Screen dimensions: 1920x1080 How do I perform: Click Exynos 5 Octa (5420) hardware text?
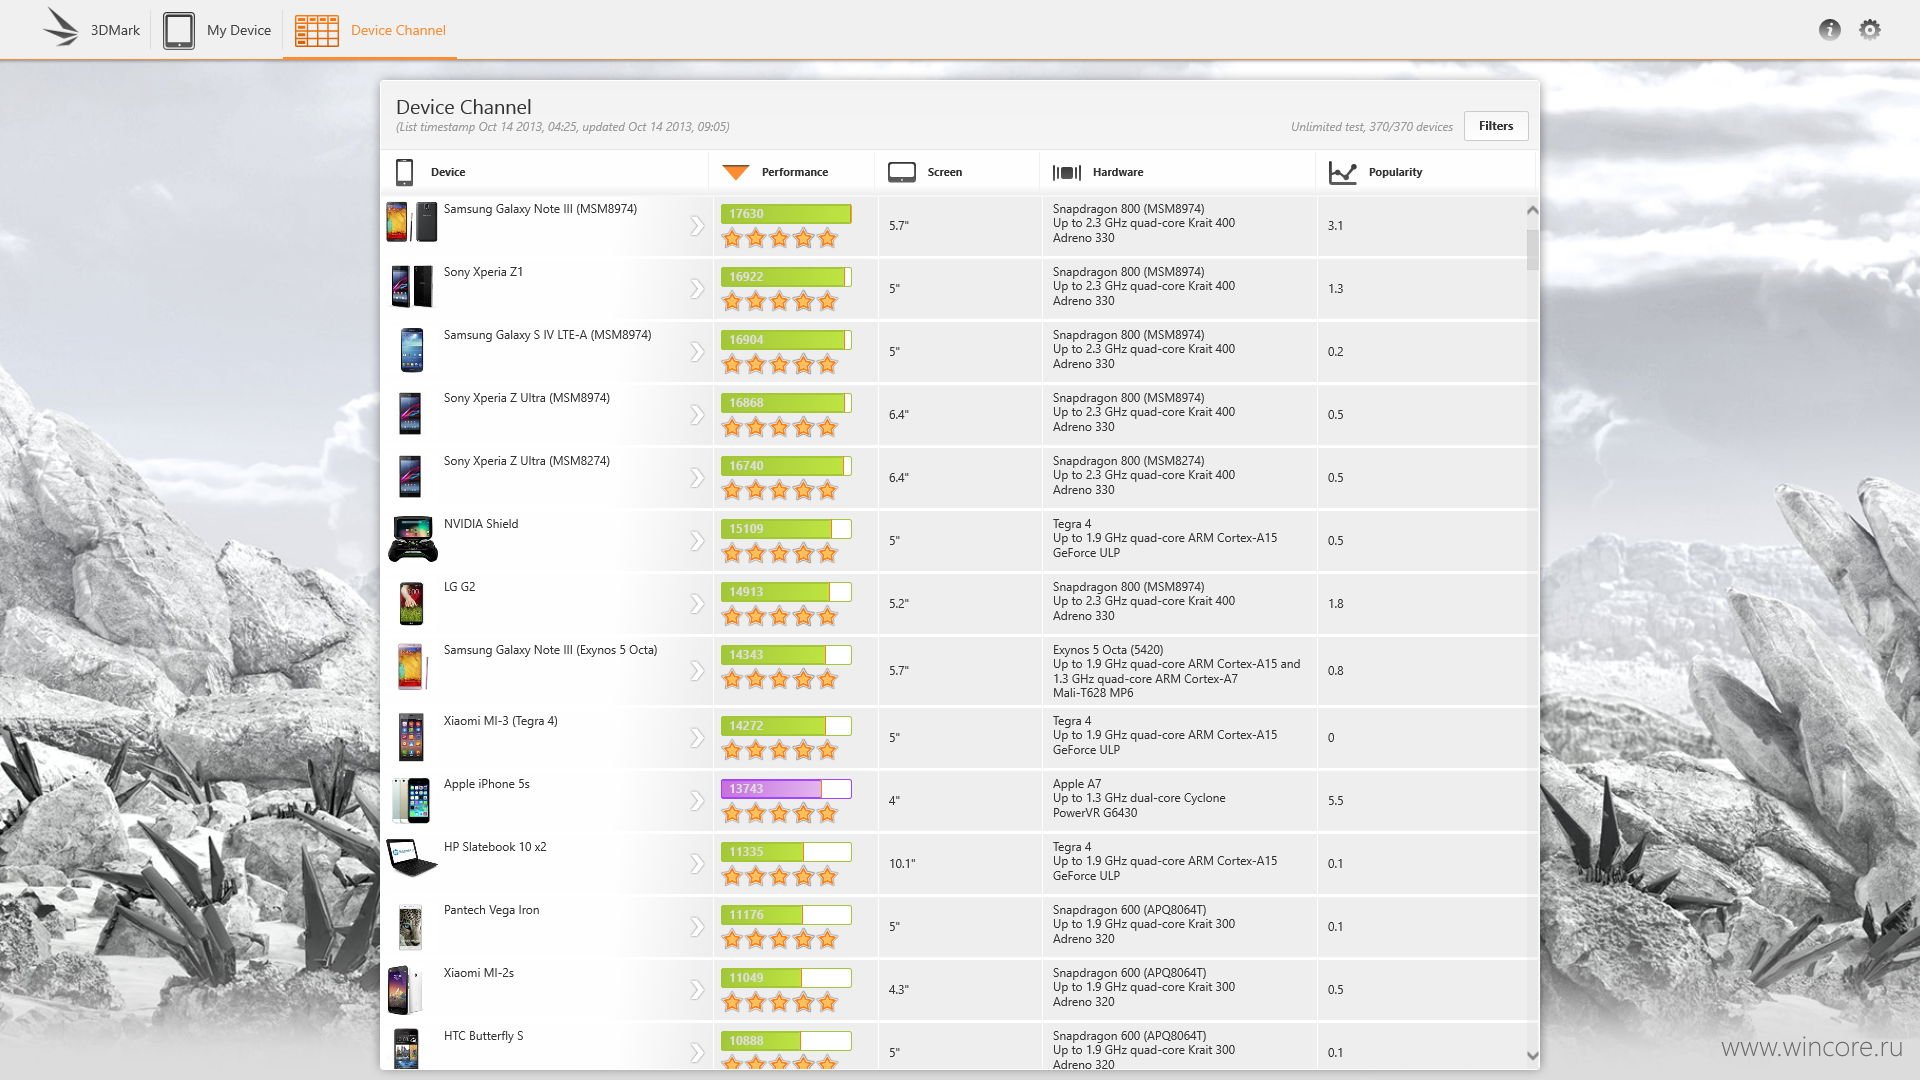click(1108, 650)
